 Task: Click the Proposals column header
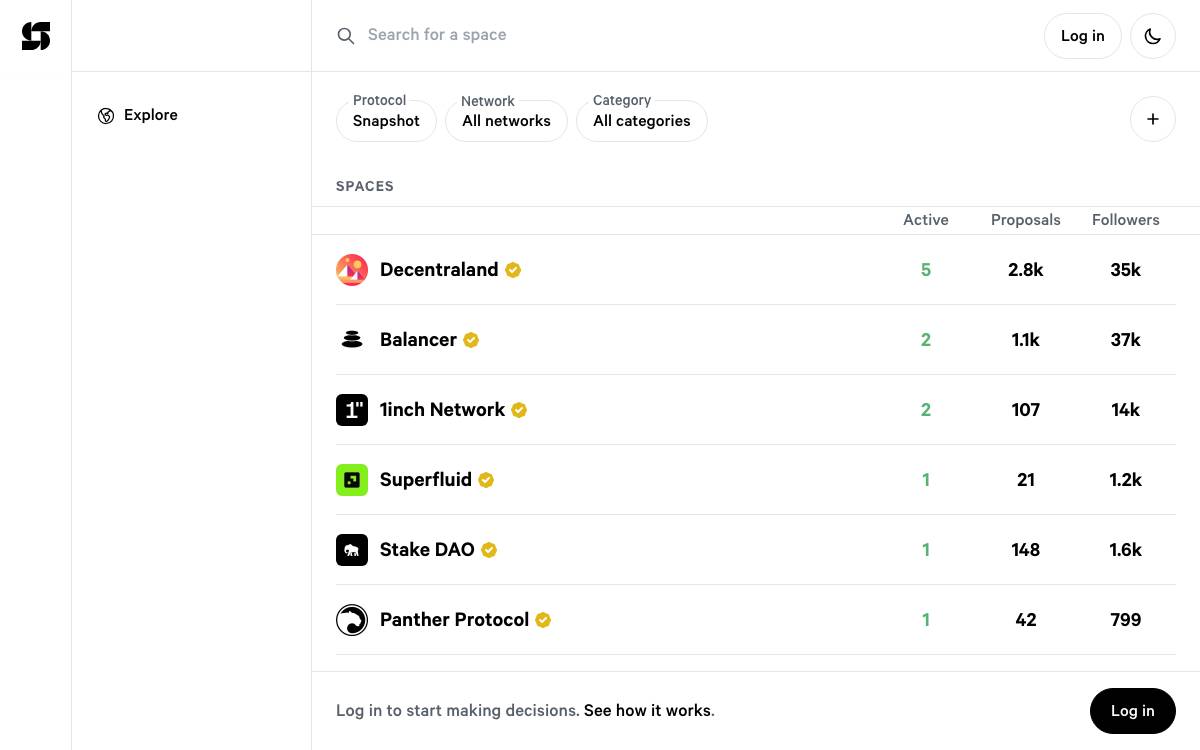tap(1026, 220)
